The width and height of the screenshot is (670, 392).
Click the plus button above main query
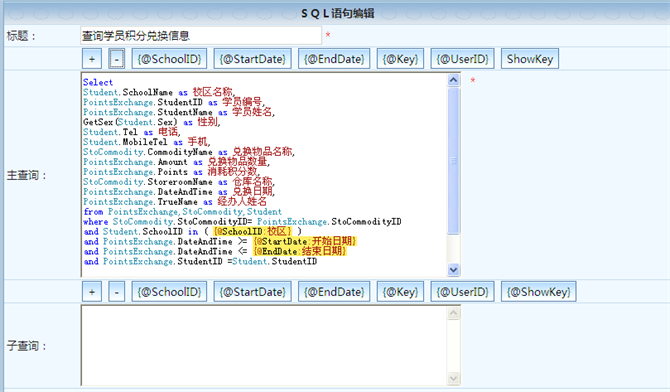[x=92, y=59]
